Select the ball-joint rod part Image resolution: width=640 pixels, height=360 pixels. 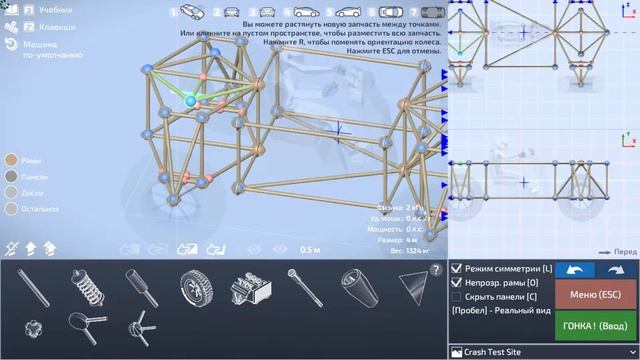[305, 288]
